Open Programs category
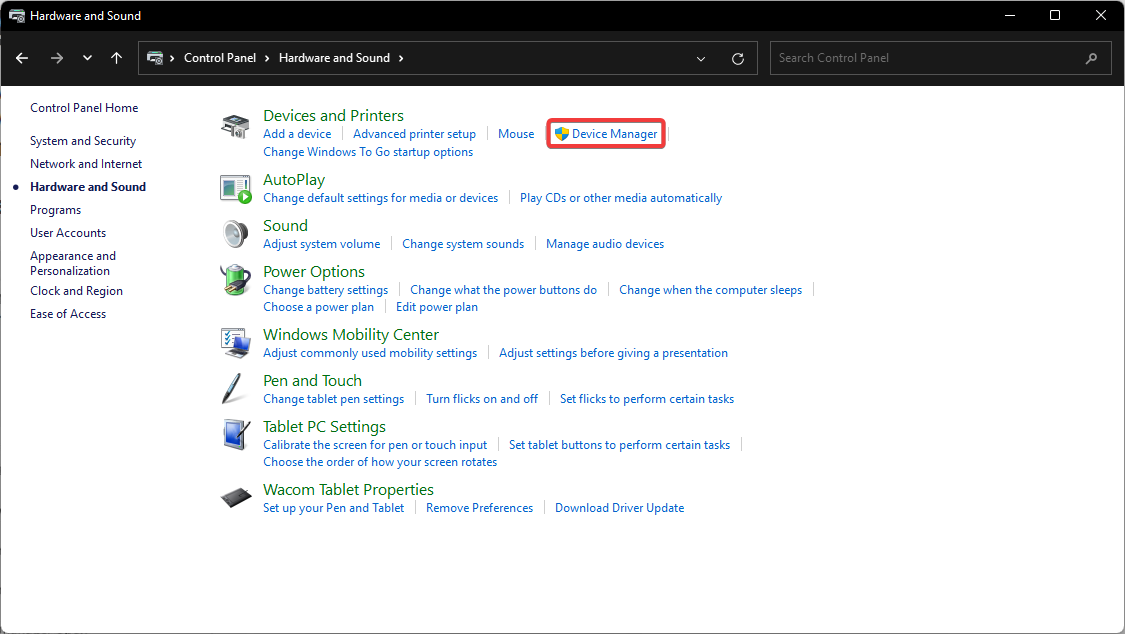Viewport: 1125px width, 634px height. [55, 209]
